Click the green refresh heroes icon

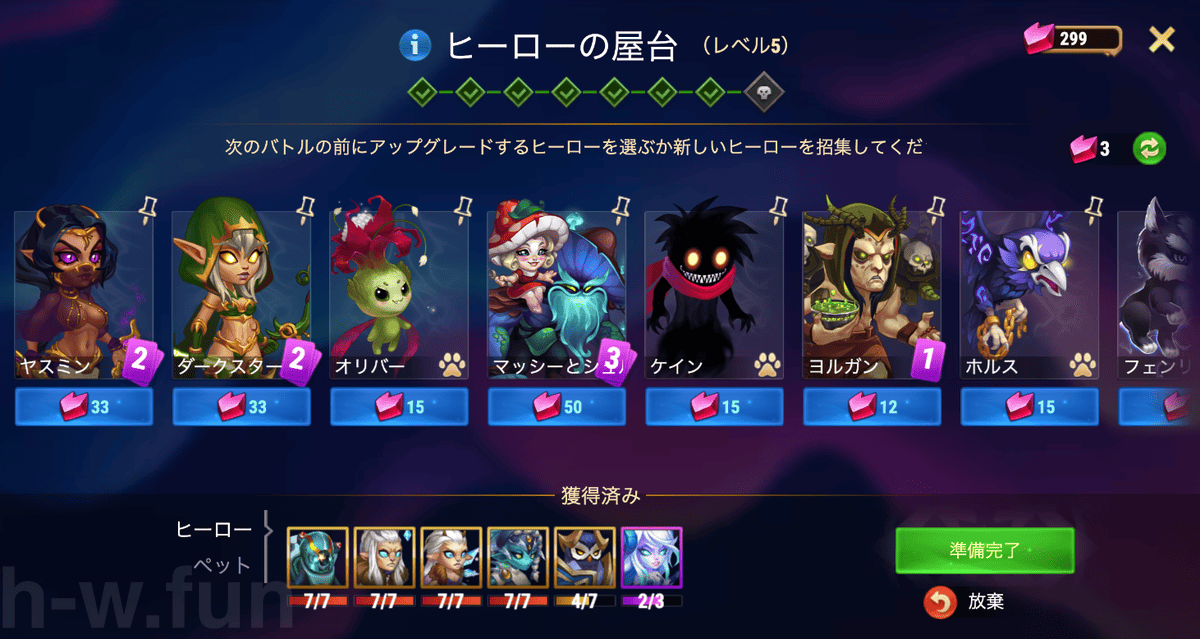[x=1149, y=148]
